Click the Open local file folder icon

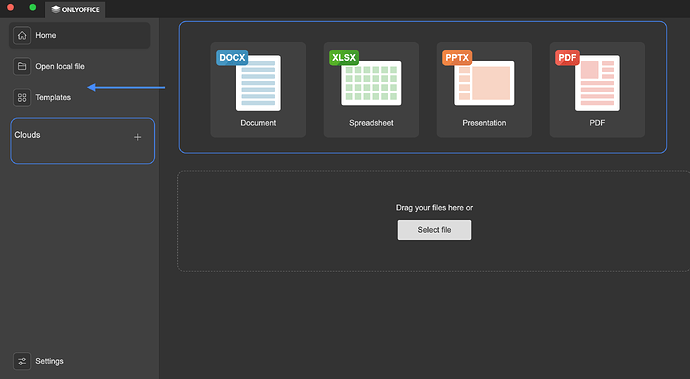click(22, 66)
